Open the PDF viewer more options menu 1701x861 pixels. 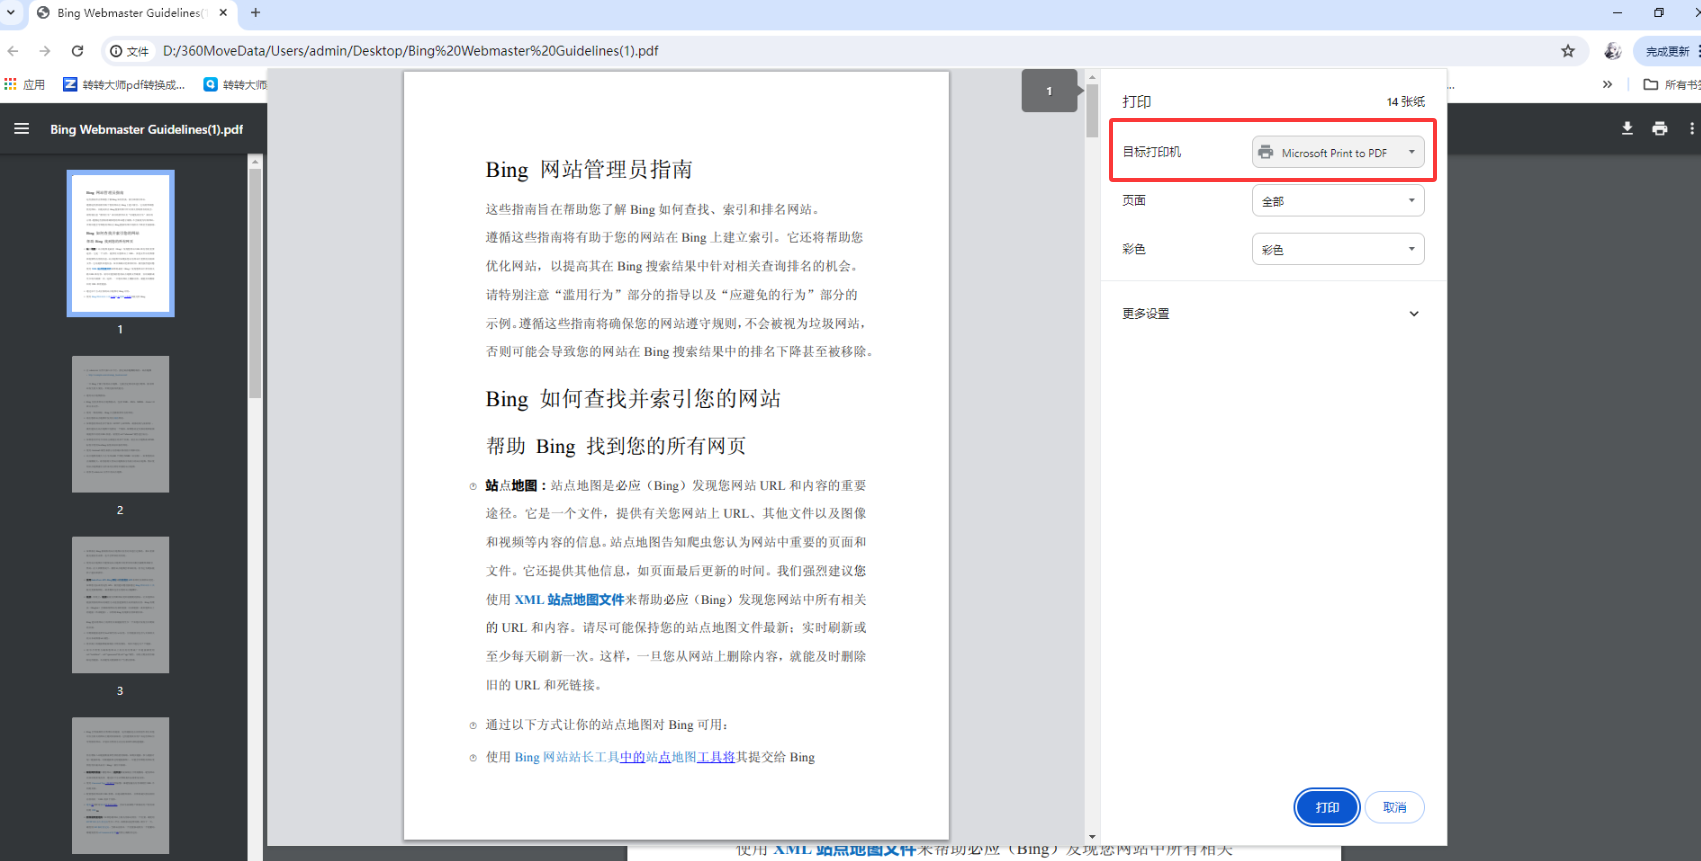tap(1691, 128)
